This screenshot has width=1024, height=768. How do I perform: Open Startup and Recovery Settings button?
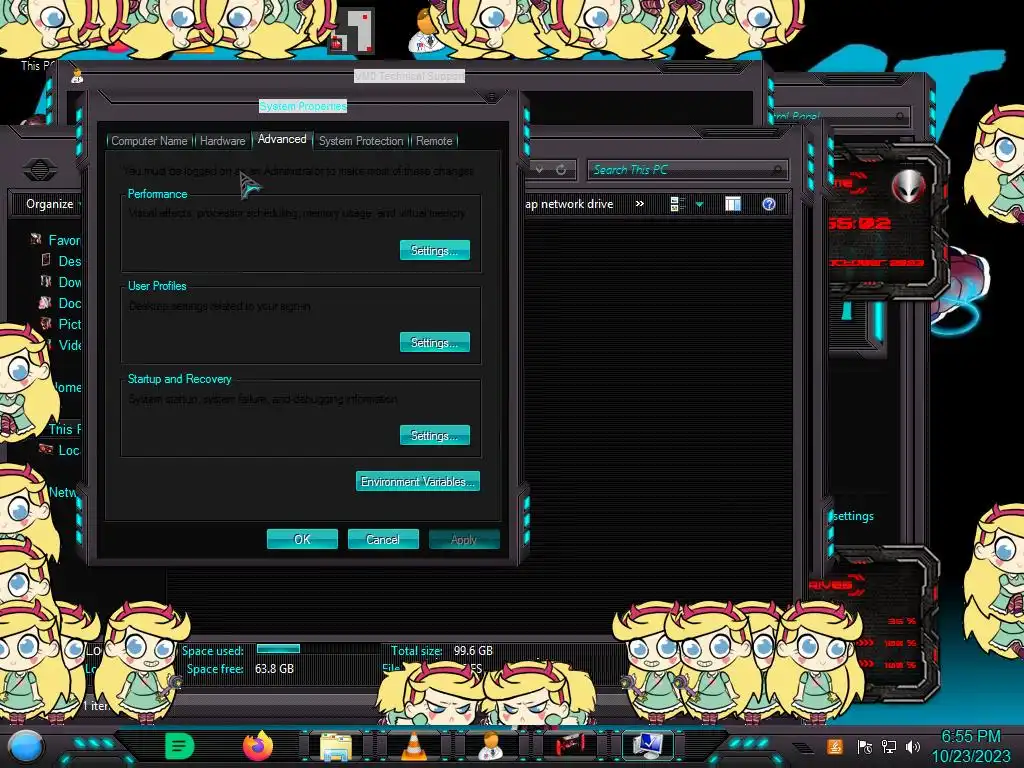point(434,436)
